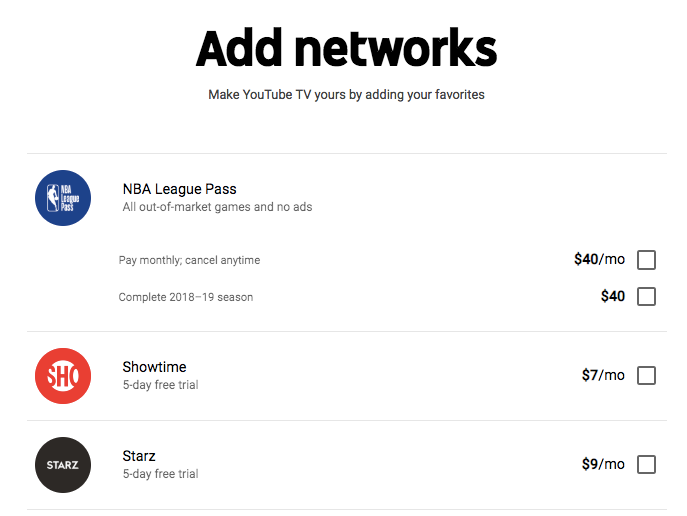Click the $9/mo Starz price
Viewport: 687px width, 516px height.
click(x=603, y=465)
